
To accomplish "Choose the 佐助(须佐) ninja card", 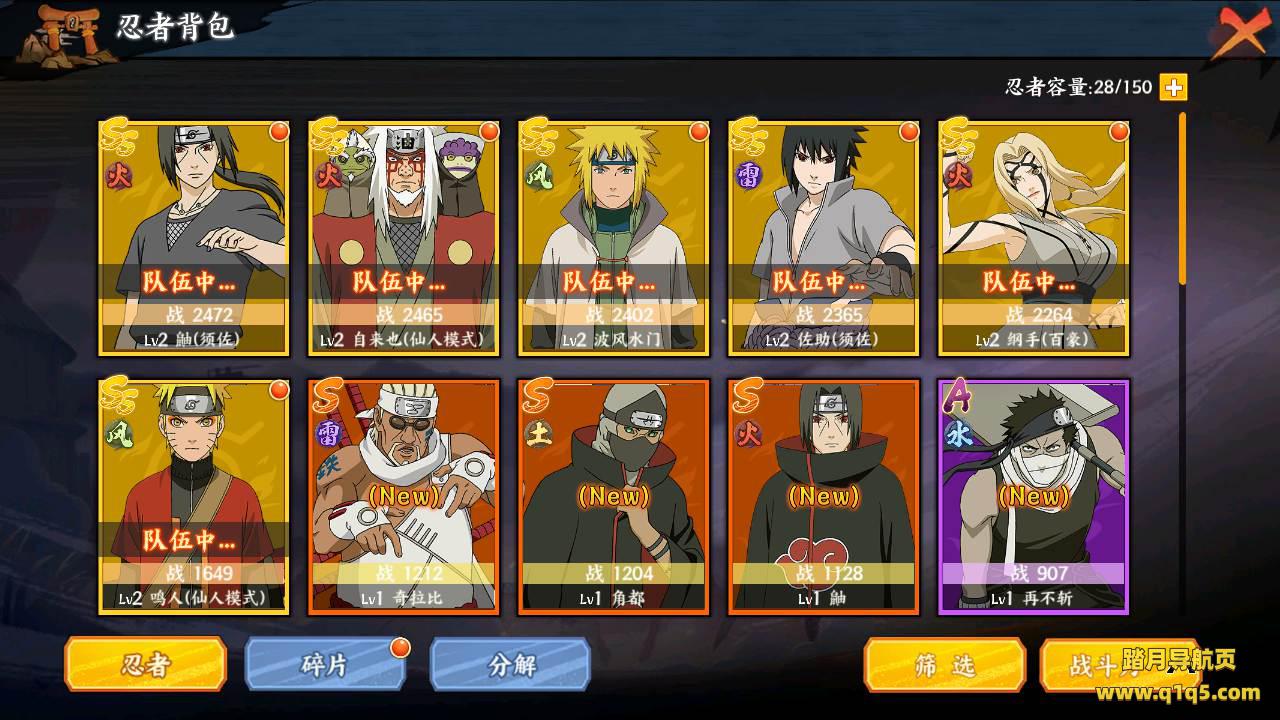I will [824, 238].
